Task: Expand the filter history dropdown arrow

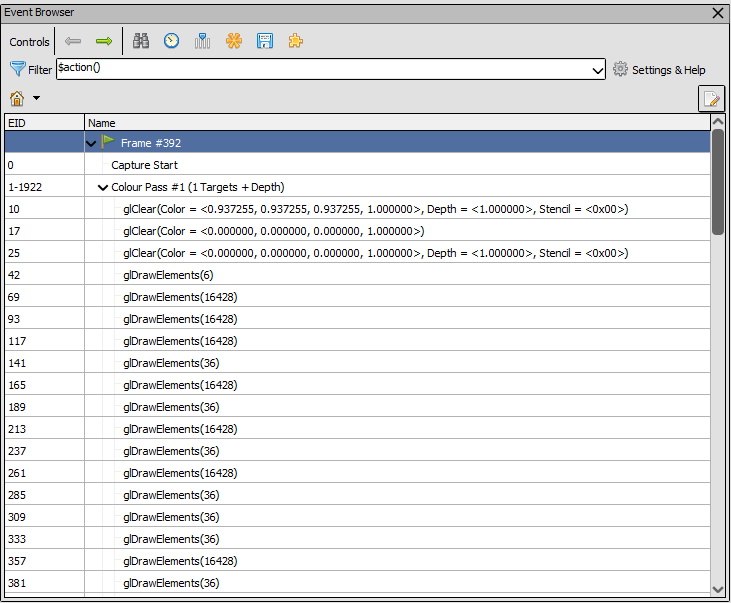Action: [x=597, y=70]
